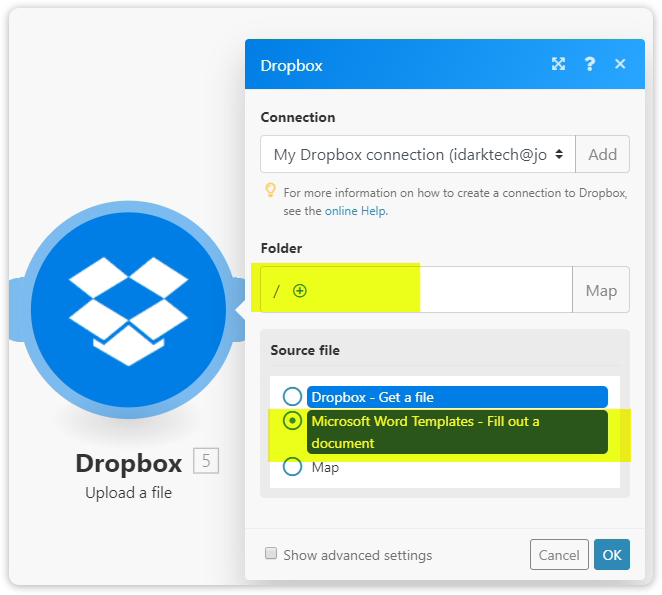The width and height of the screenshot is (662, 595).
Task: Toggle the Map button for Folder
Action: point(601,290)
